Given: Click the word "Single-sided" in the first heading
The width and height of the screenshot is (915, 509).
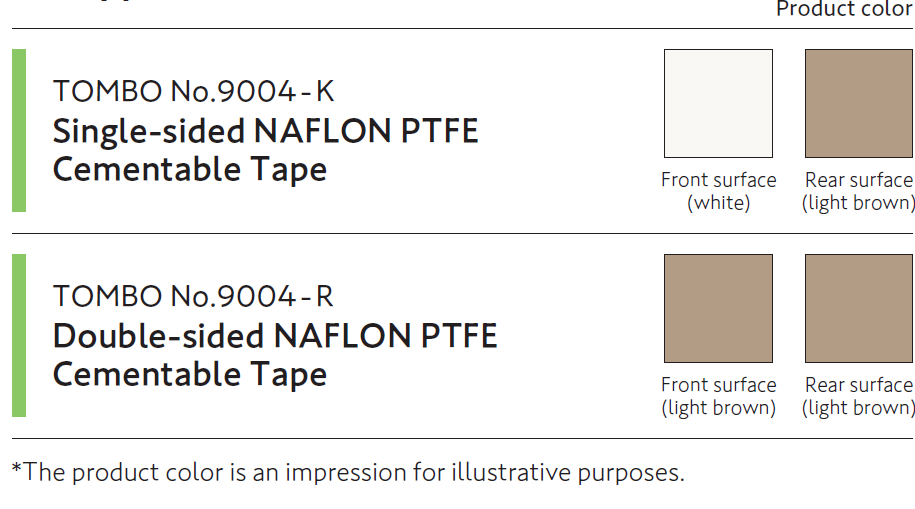Looking at the screenshot, I should 135,131.
